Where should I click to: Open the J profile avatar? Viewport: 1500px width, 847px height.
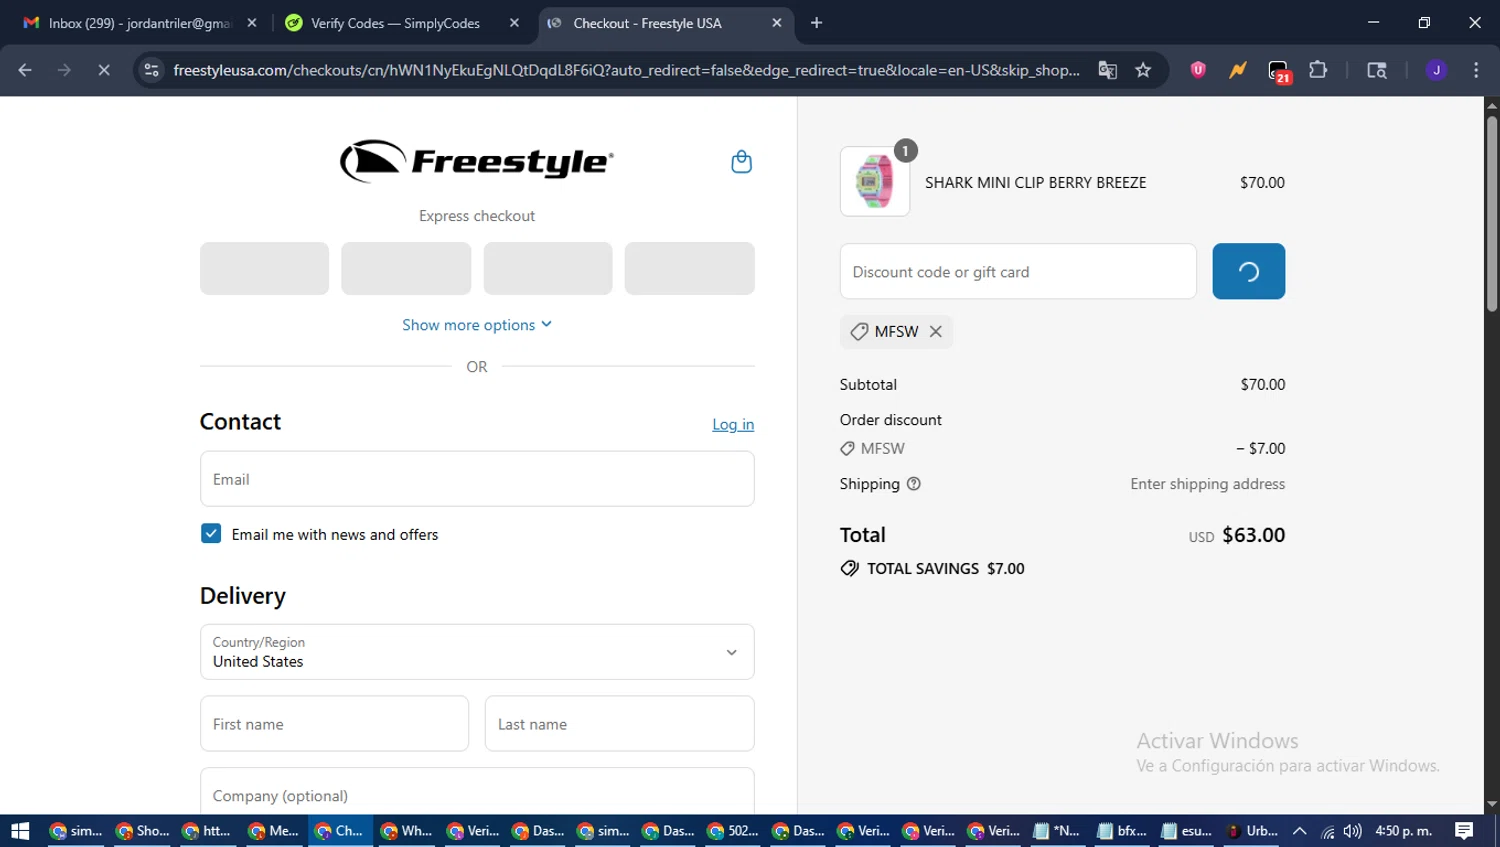coord(1436,70)
